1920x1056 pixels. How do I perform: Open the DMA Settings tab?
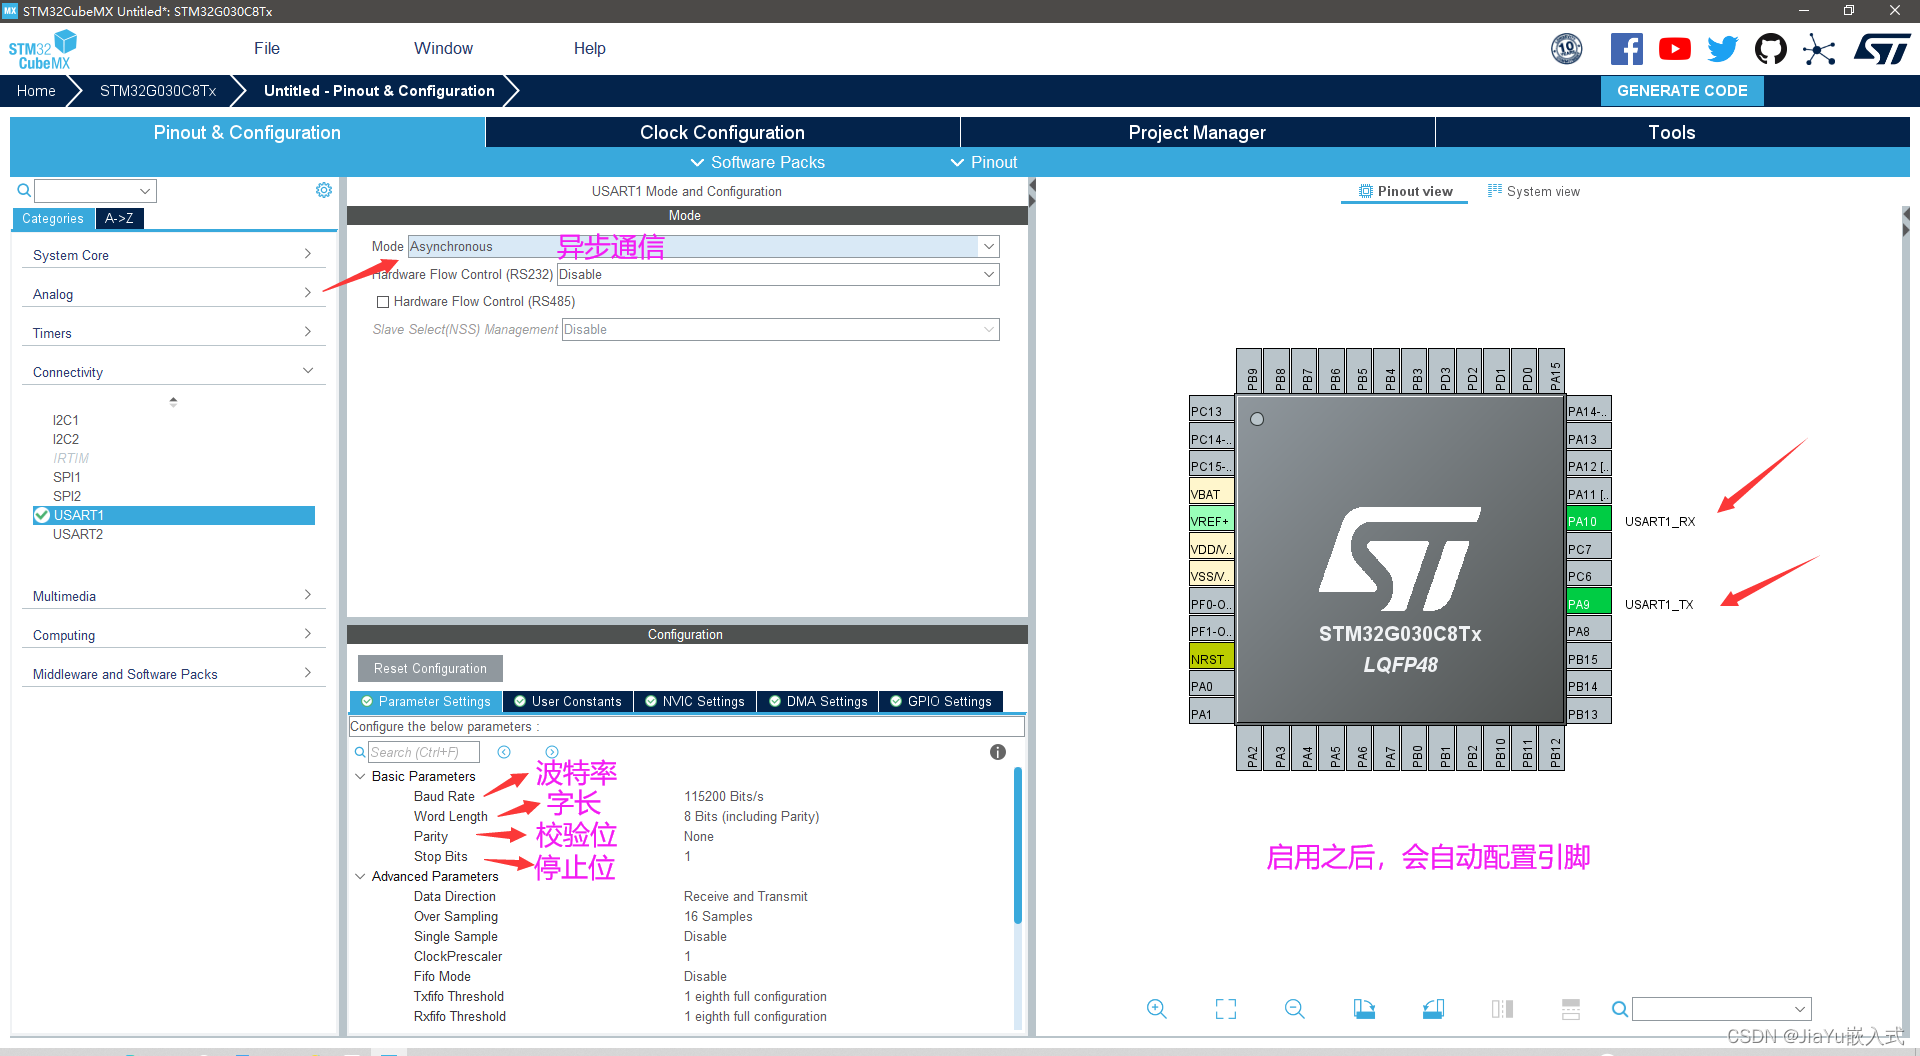pyautogui.click(x=818, y=702)
